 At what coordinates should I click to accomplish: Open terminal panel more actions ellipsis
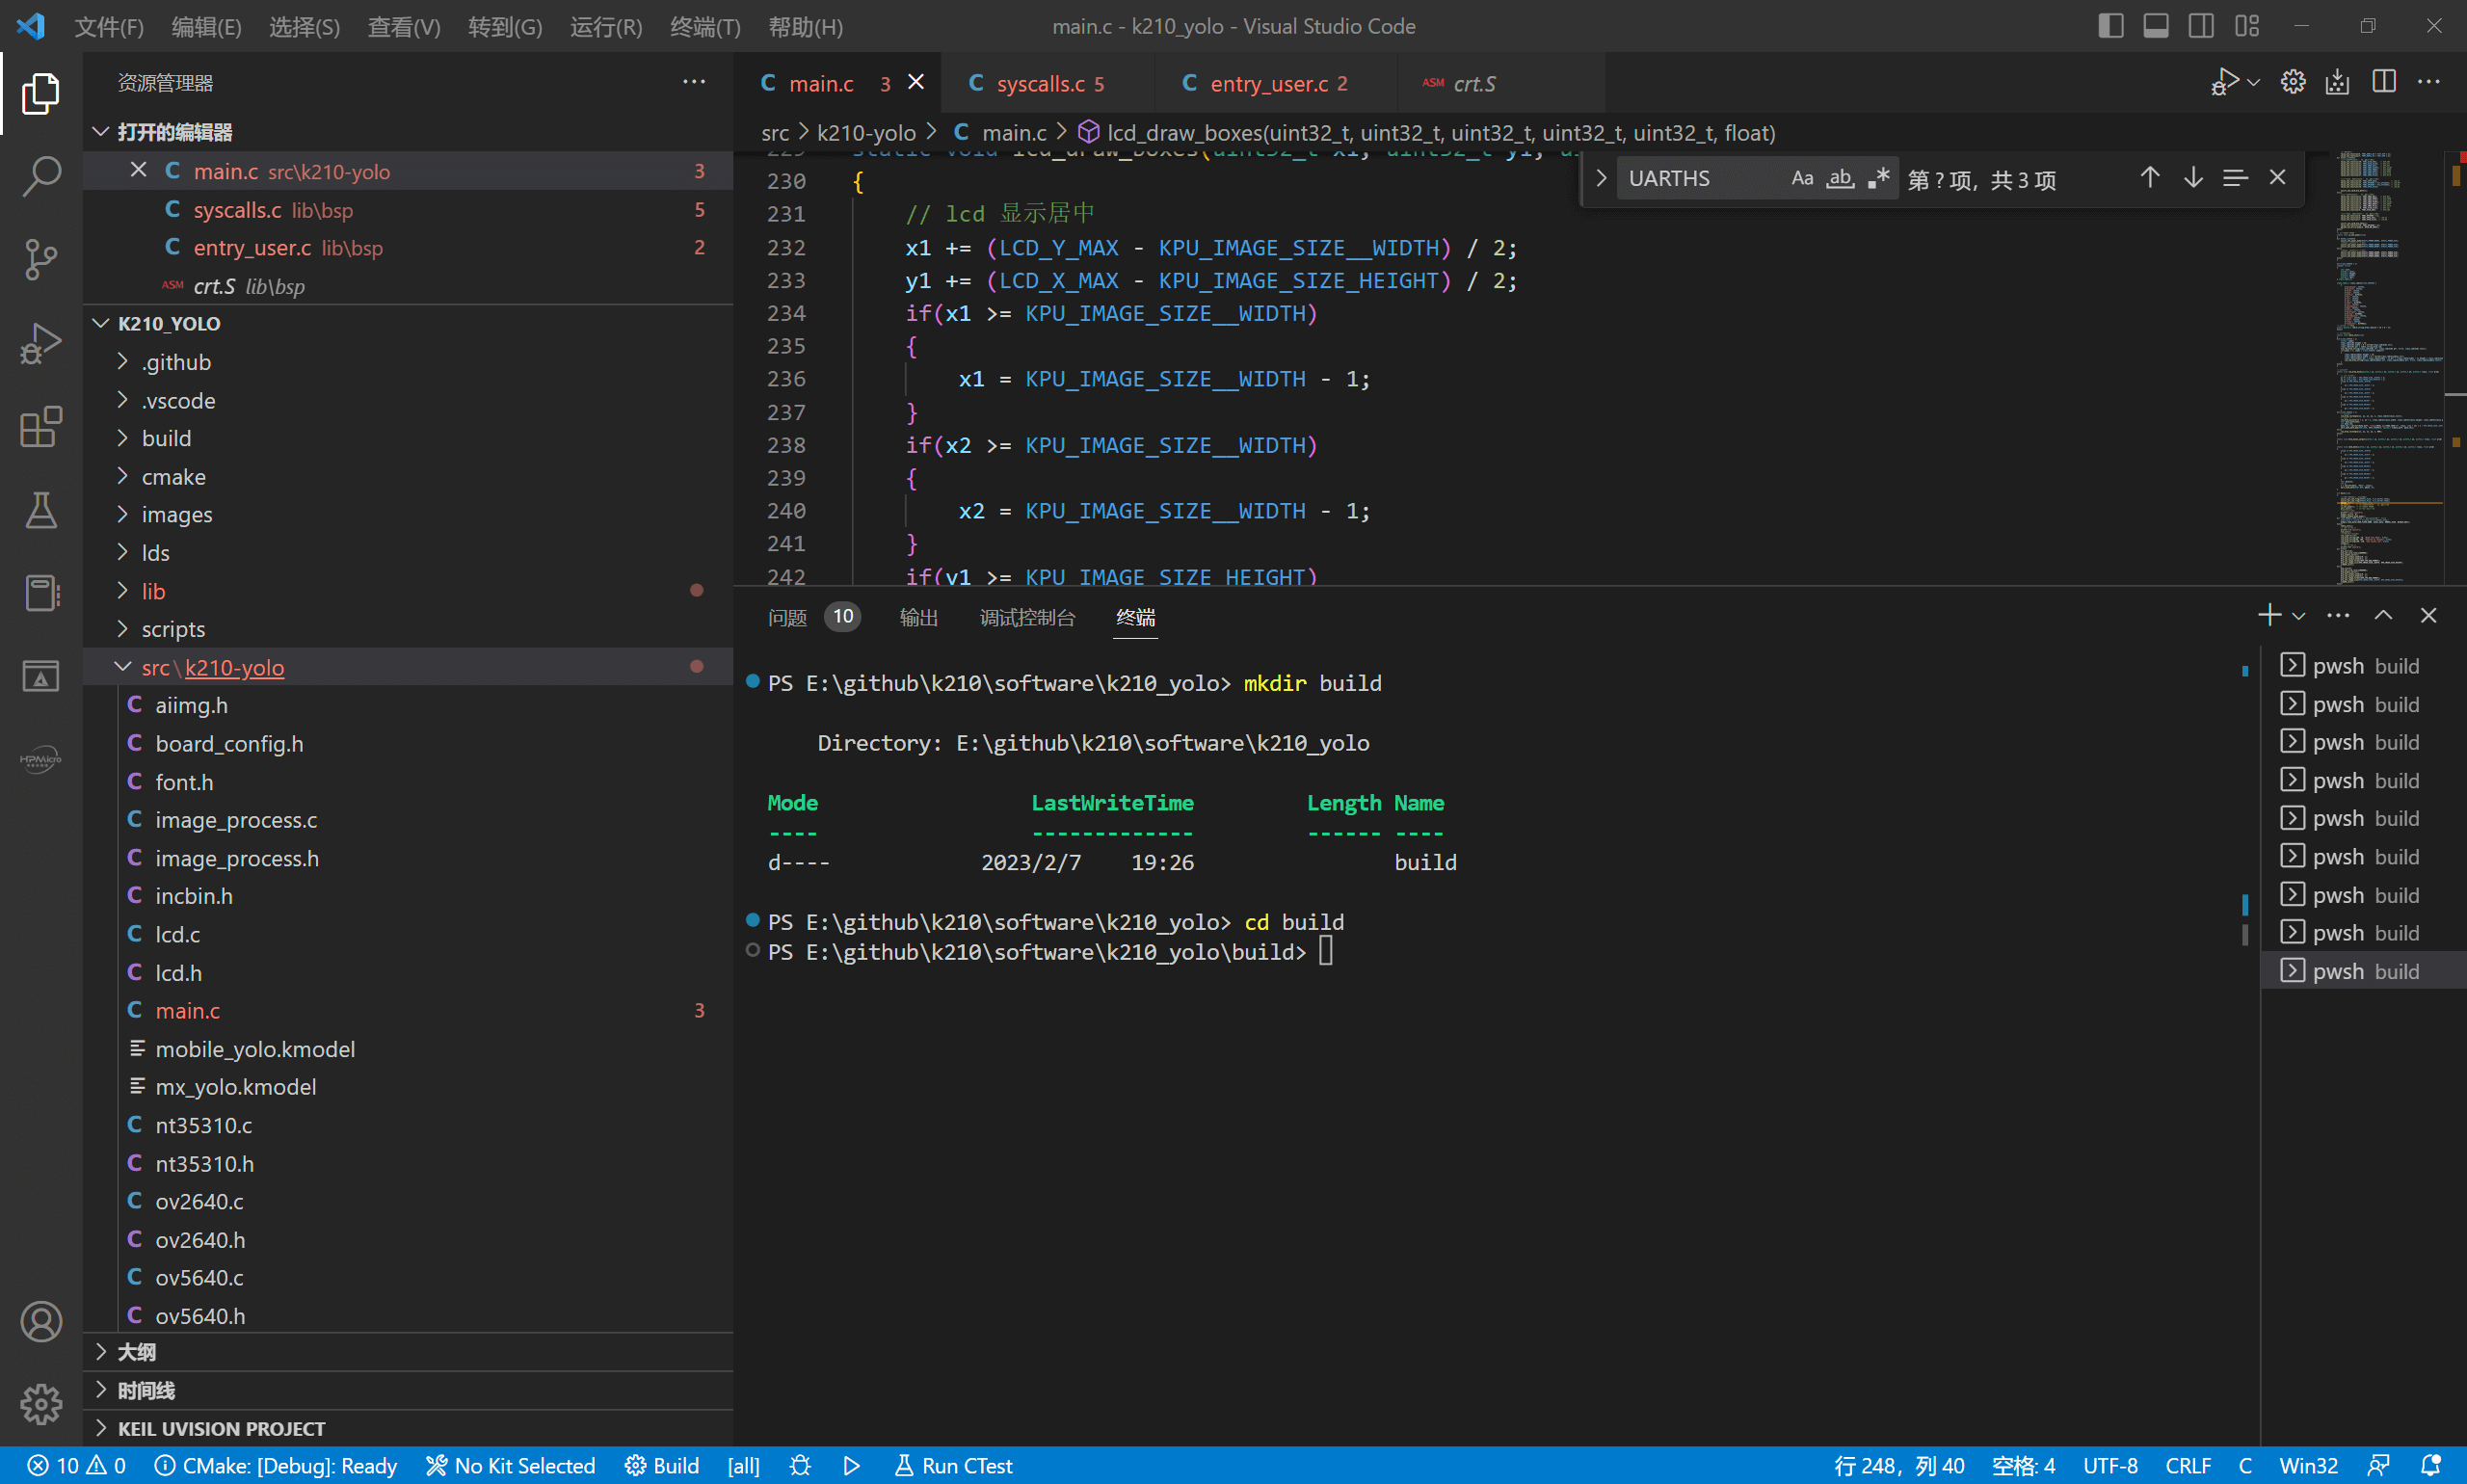(x=2338, y=615)
